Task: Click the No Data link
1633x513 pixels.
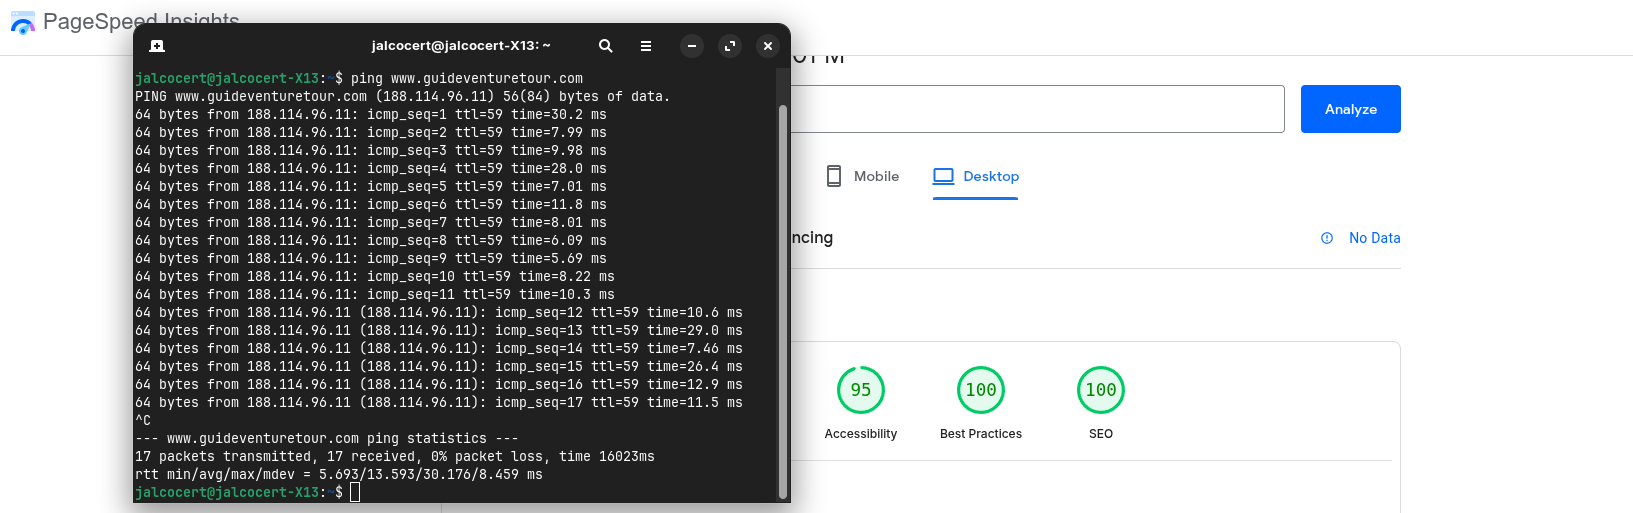Action: (1374, 238)
